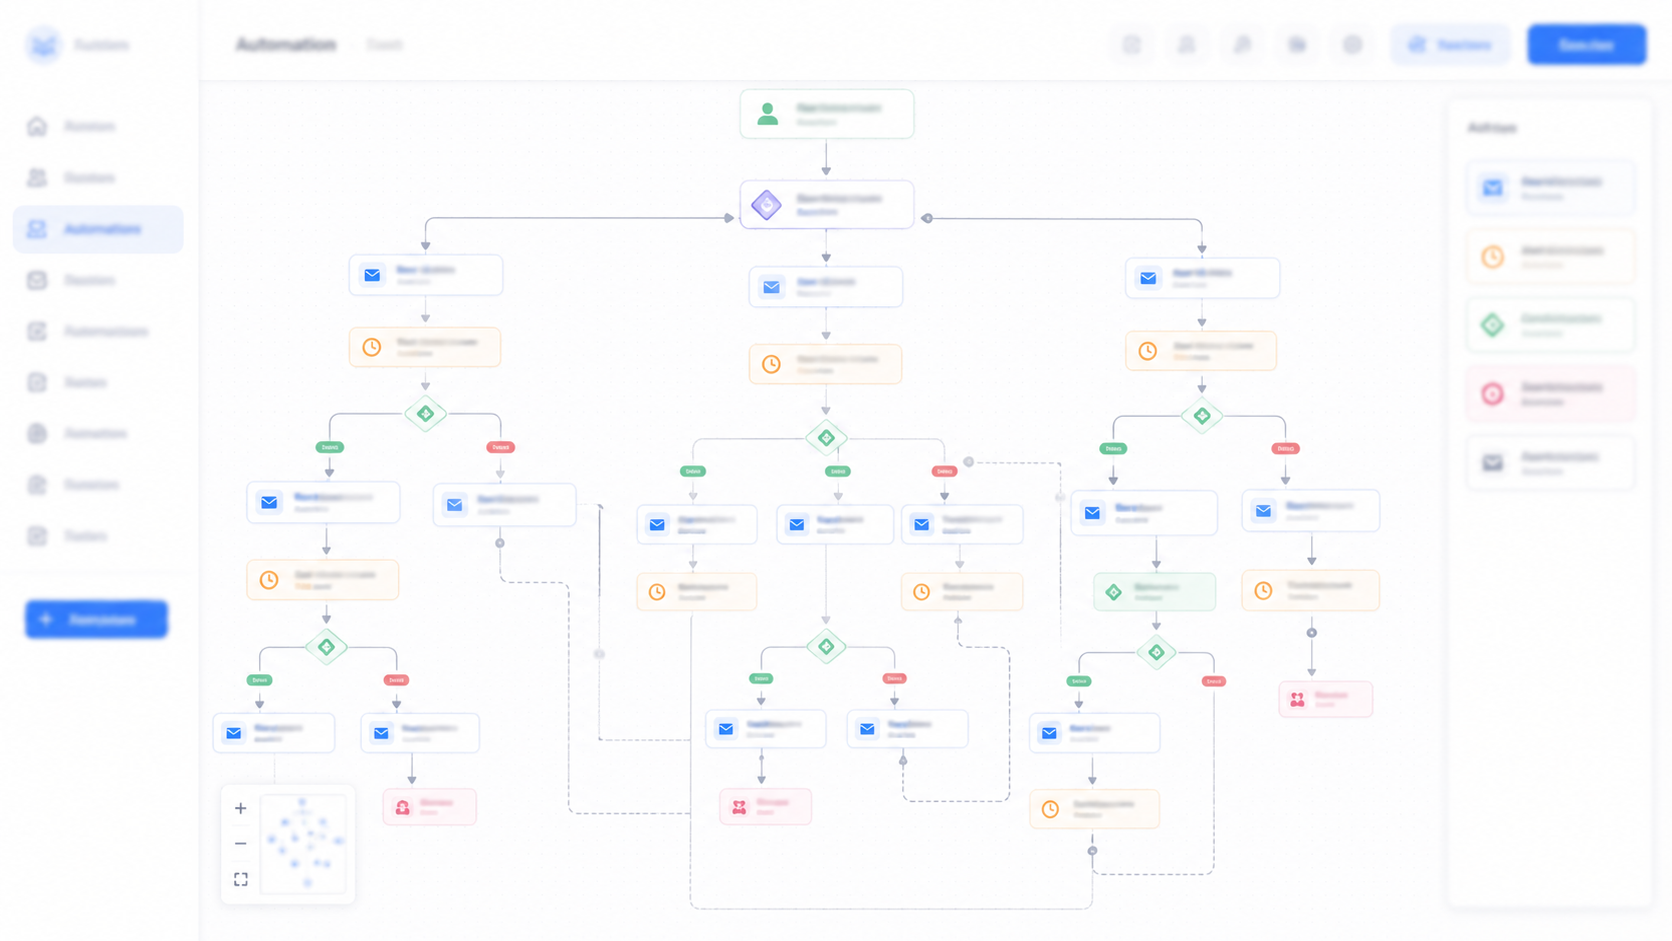Screen dimensions: 1672x941
Task: Select the highlighted Automations sidebar item
Action: coord(98,229)
